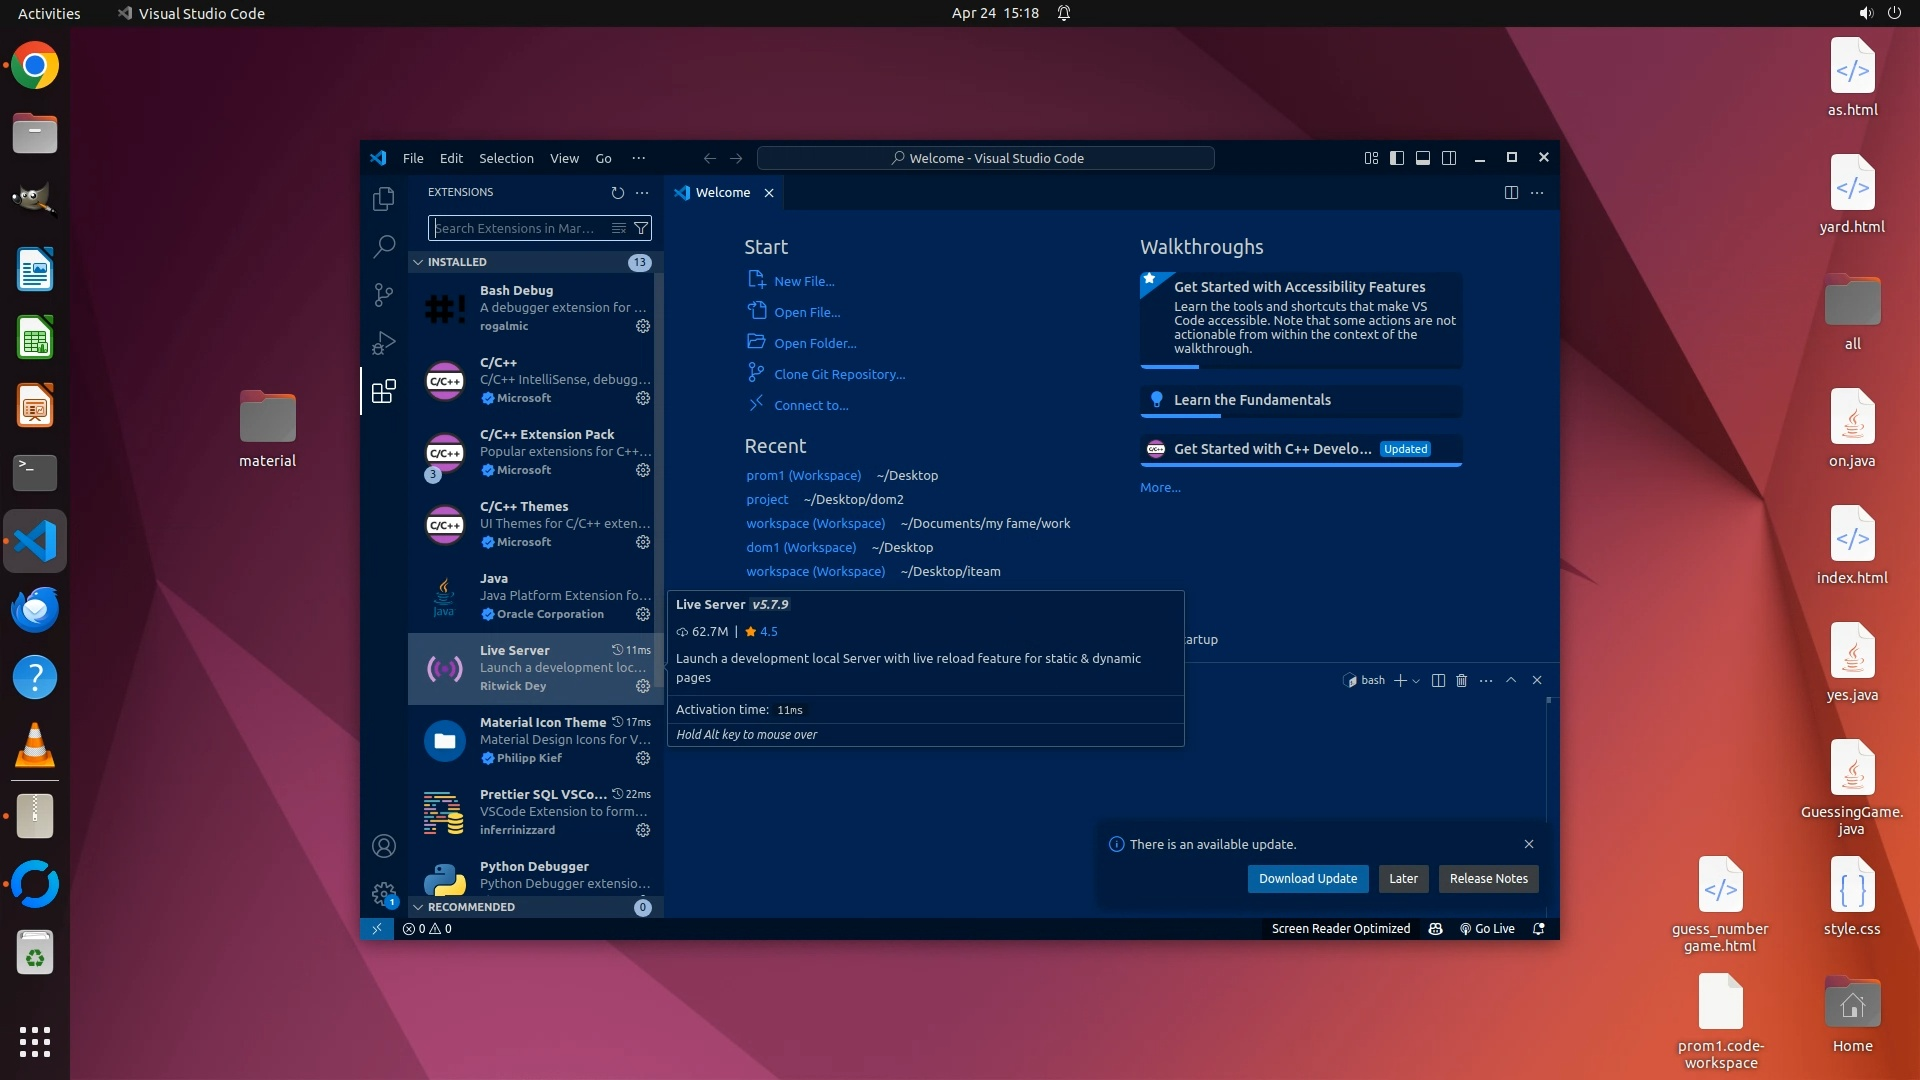Click the Search Extensions in Marketplace field

(515, 228)
